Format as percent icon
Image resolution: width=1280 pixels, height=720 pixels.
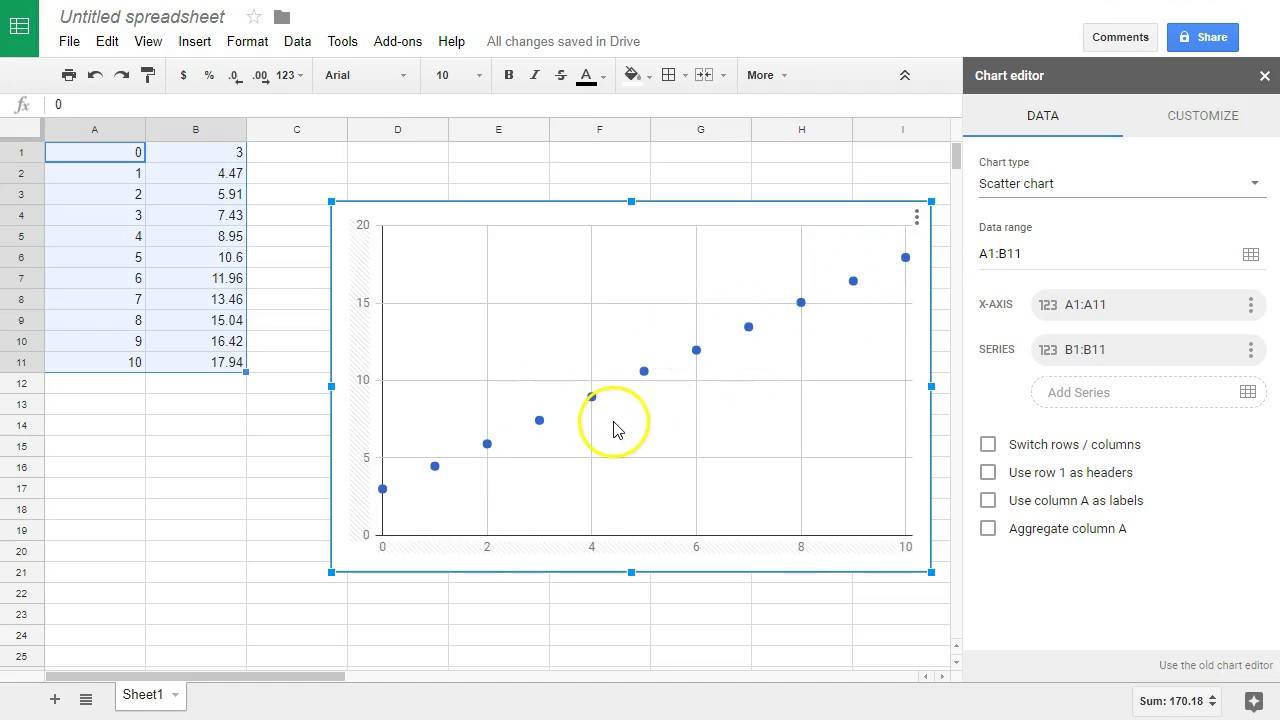pos(209,75)
